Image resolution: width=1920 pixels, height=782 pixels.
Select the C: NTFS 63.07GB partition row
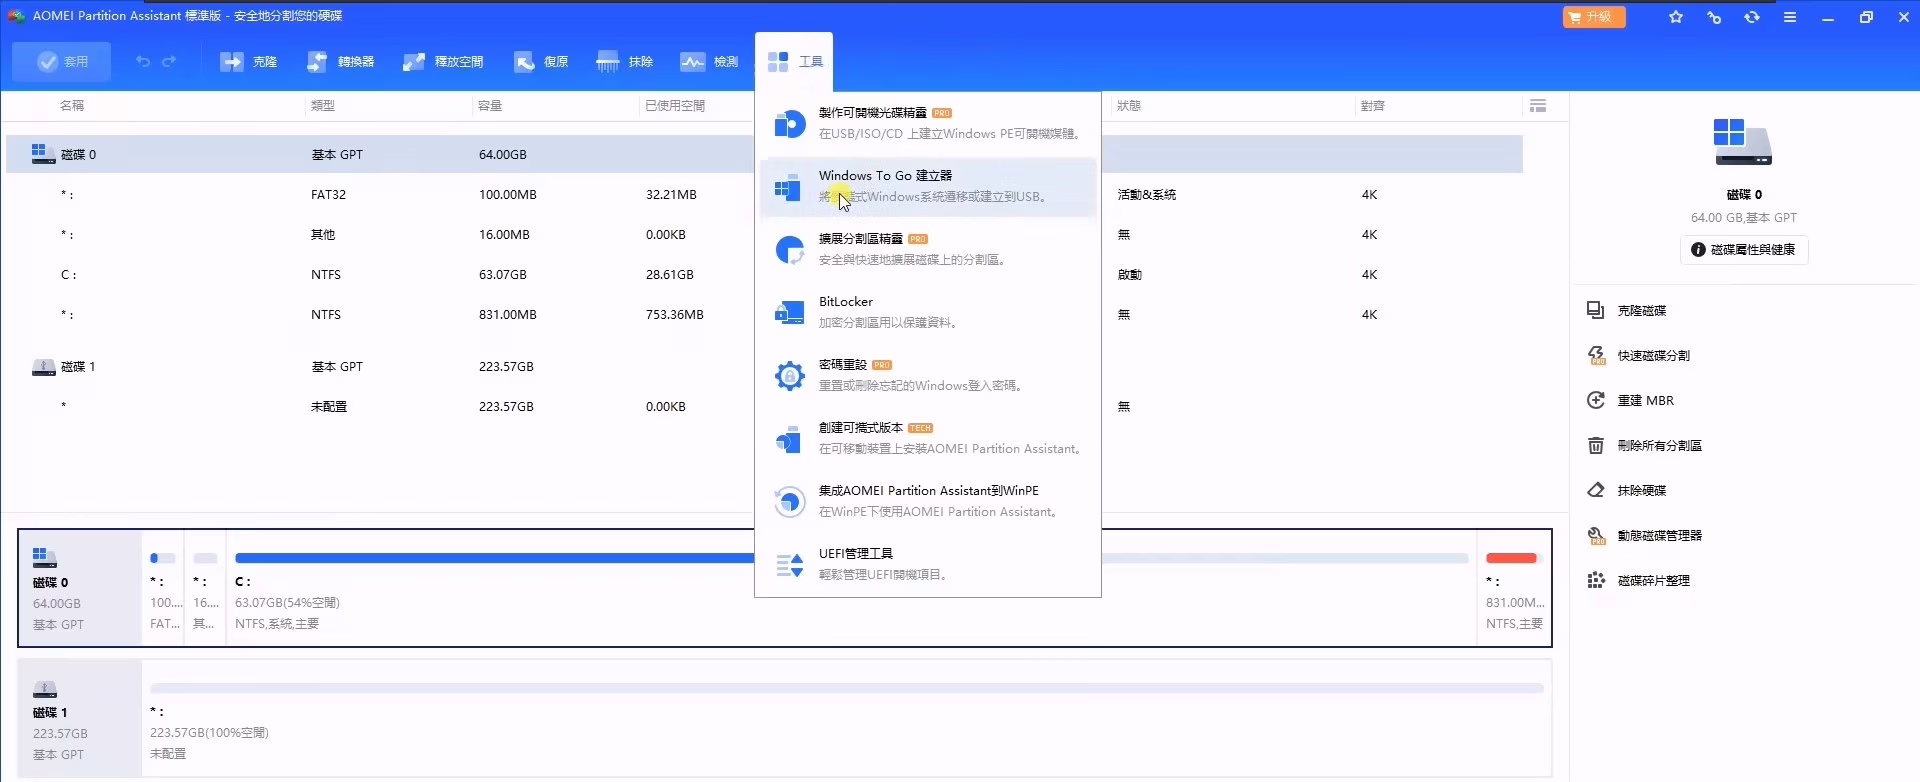pyautogui.click(x=764, y=274)
